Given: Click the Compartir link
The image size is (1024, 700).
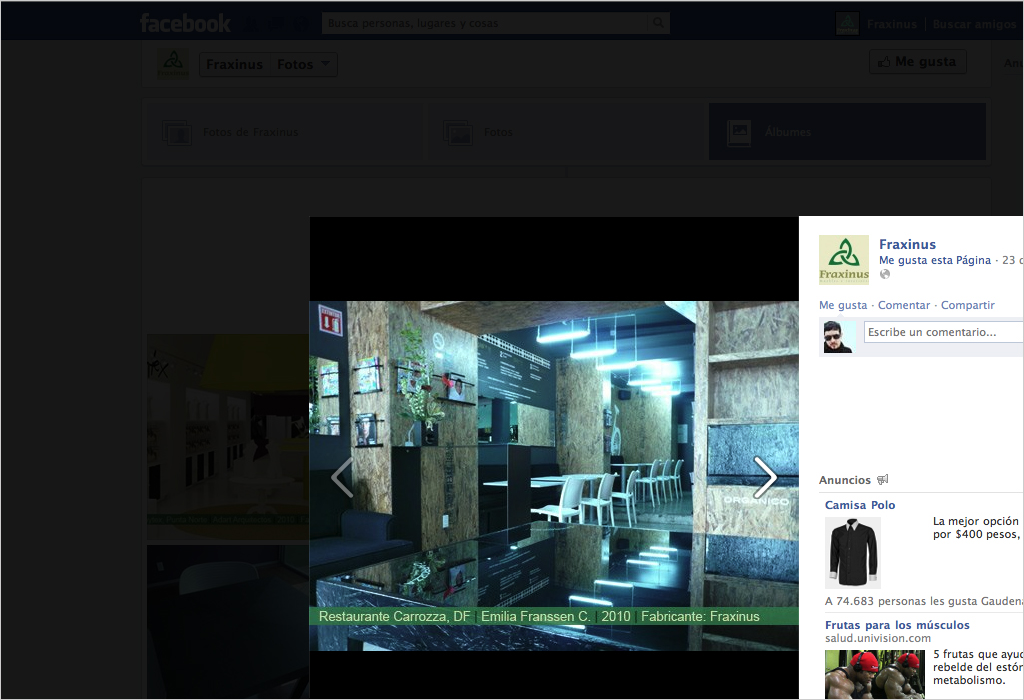Looking at the screenshot, I should pyautogui.click(x=967, y=305).
